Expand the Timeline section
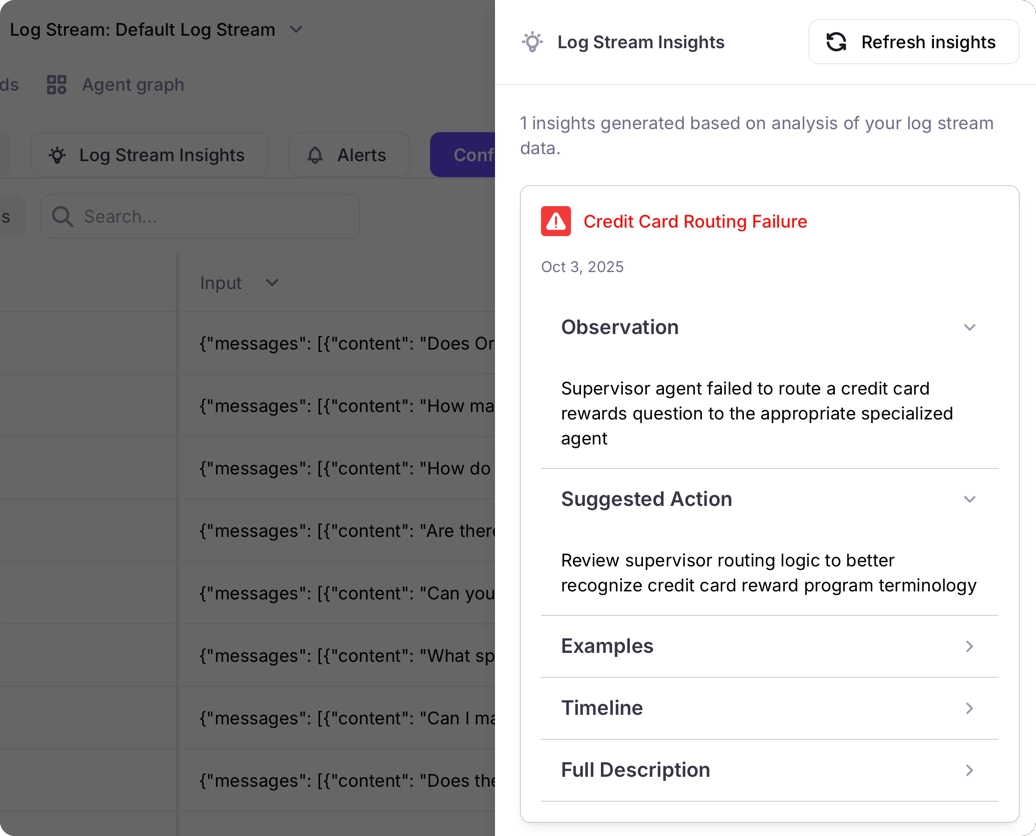 (969, 708)
